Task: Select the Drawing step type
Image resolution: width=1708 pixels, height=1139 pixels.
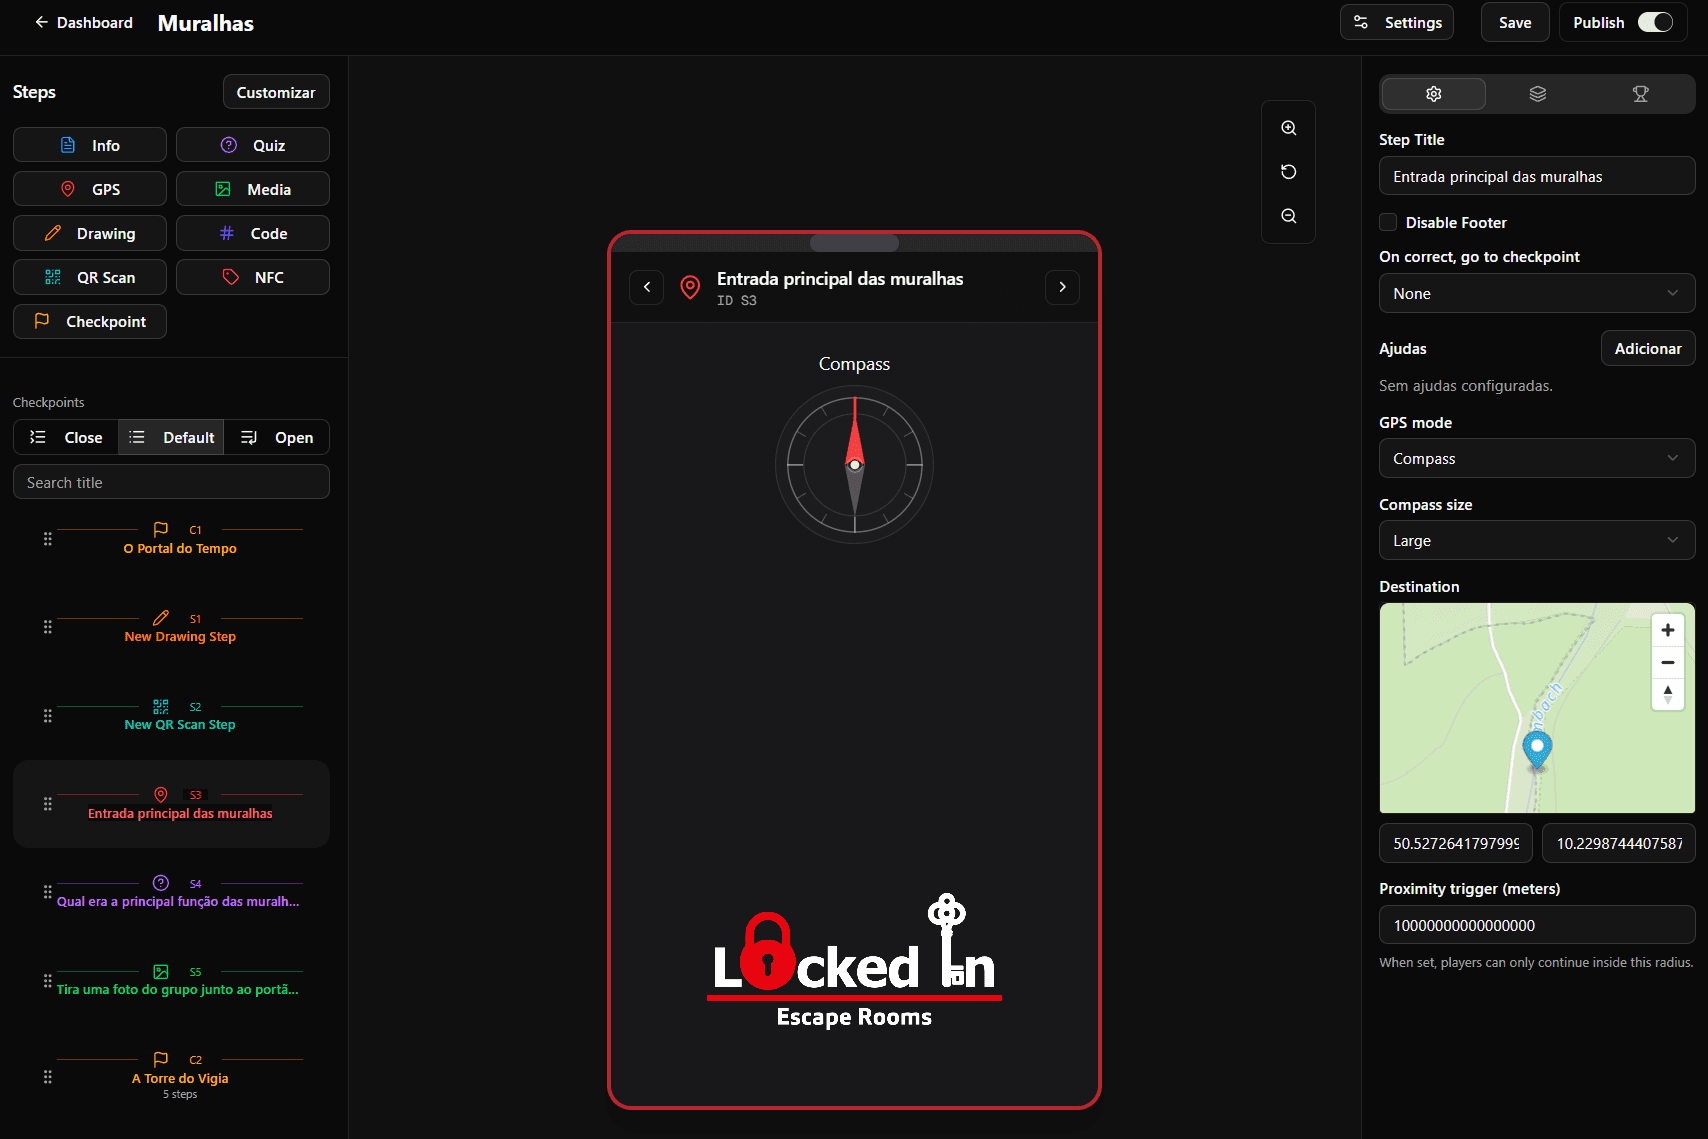Action: point(89,233)
